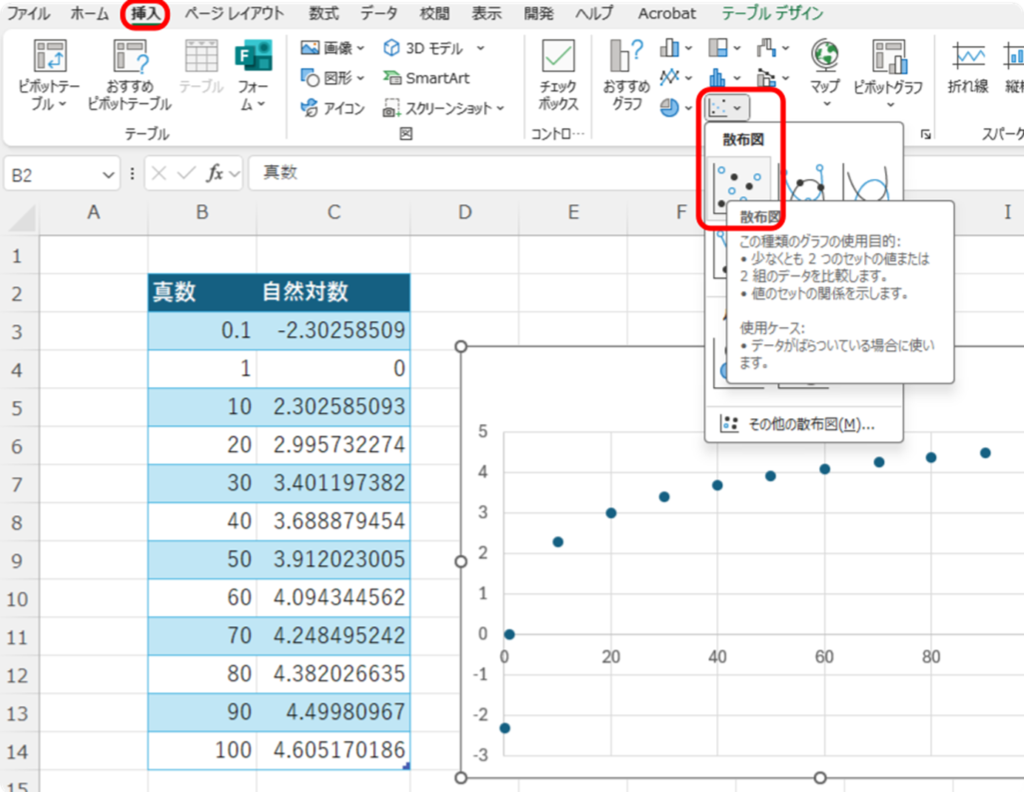This screenshot has height=792, width=1024.
Task: Click the chart's bottom-middle resize handle
Action: pyautogui.click(x=820, y=778)
